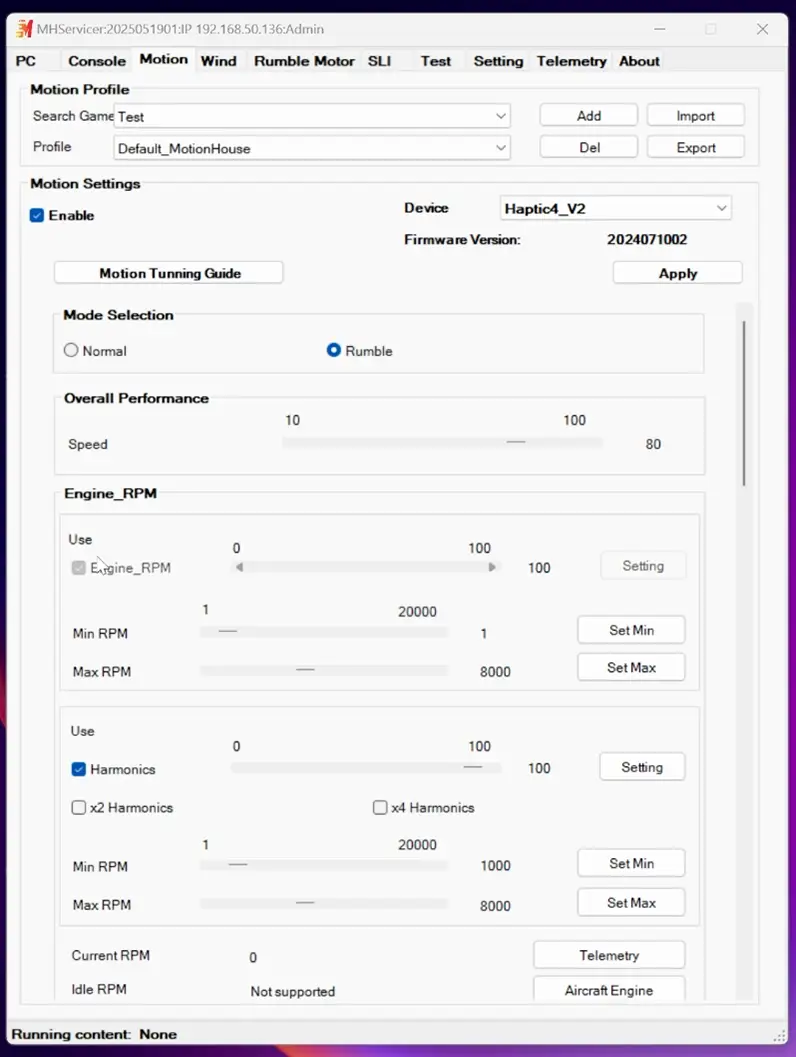
Task: Uncheck the Harmonics checkbox
Action: pyautogui.click(x=79, y=768)
